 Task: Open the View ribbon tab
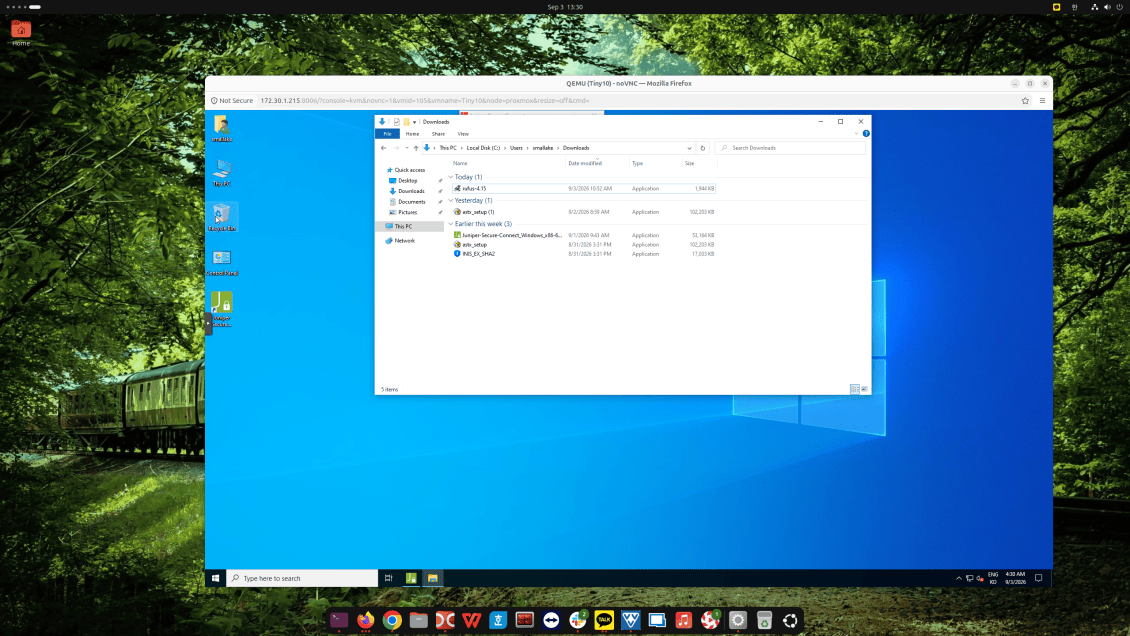[x=463, y=134]
